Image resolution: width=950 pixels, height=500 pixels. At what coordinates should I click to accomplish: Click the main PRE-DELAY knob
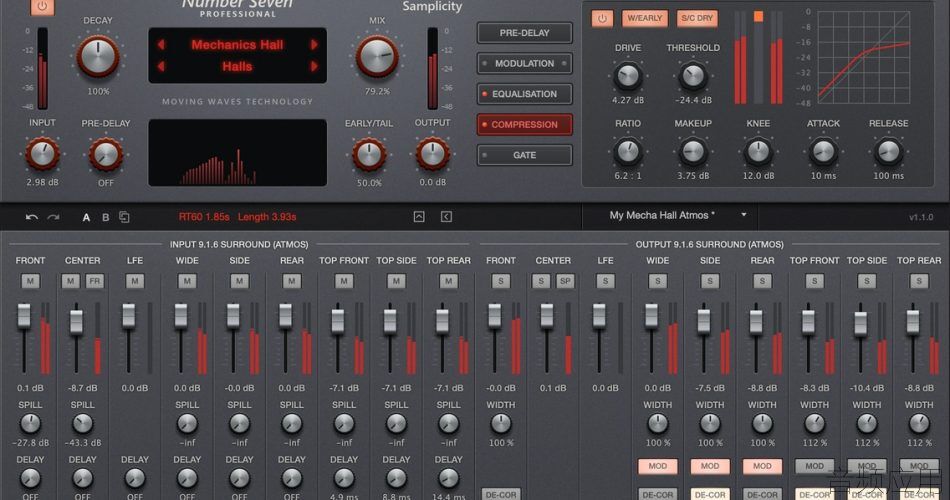(105, 154)
